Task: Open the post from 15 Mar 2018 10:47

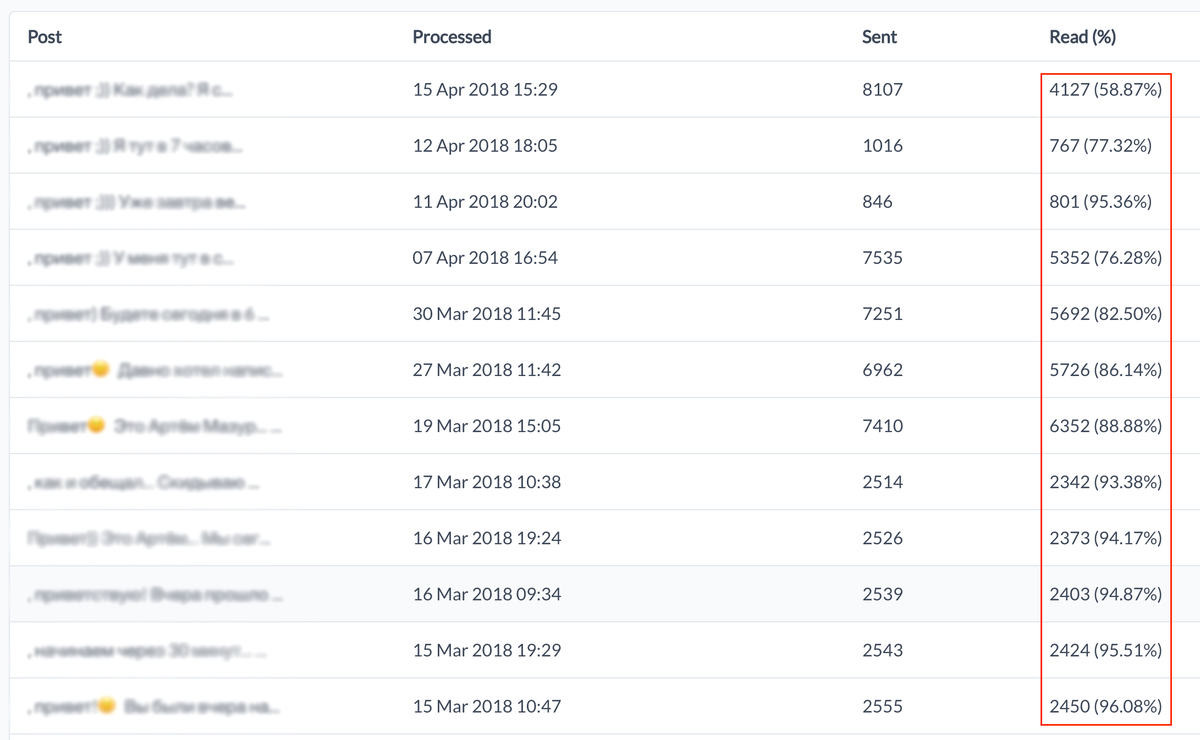Action: [154, 706]
